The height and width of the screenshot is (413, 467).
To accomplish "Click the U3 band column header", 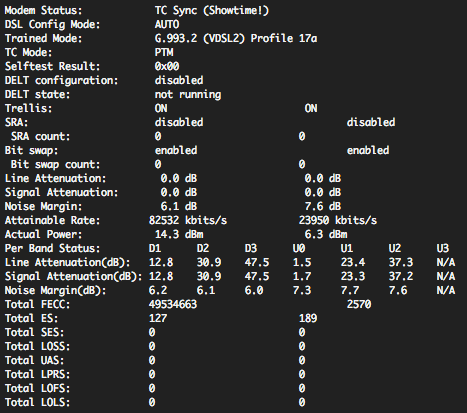I will pyautogui.click(x=443, y=249).
